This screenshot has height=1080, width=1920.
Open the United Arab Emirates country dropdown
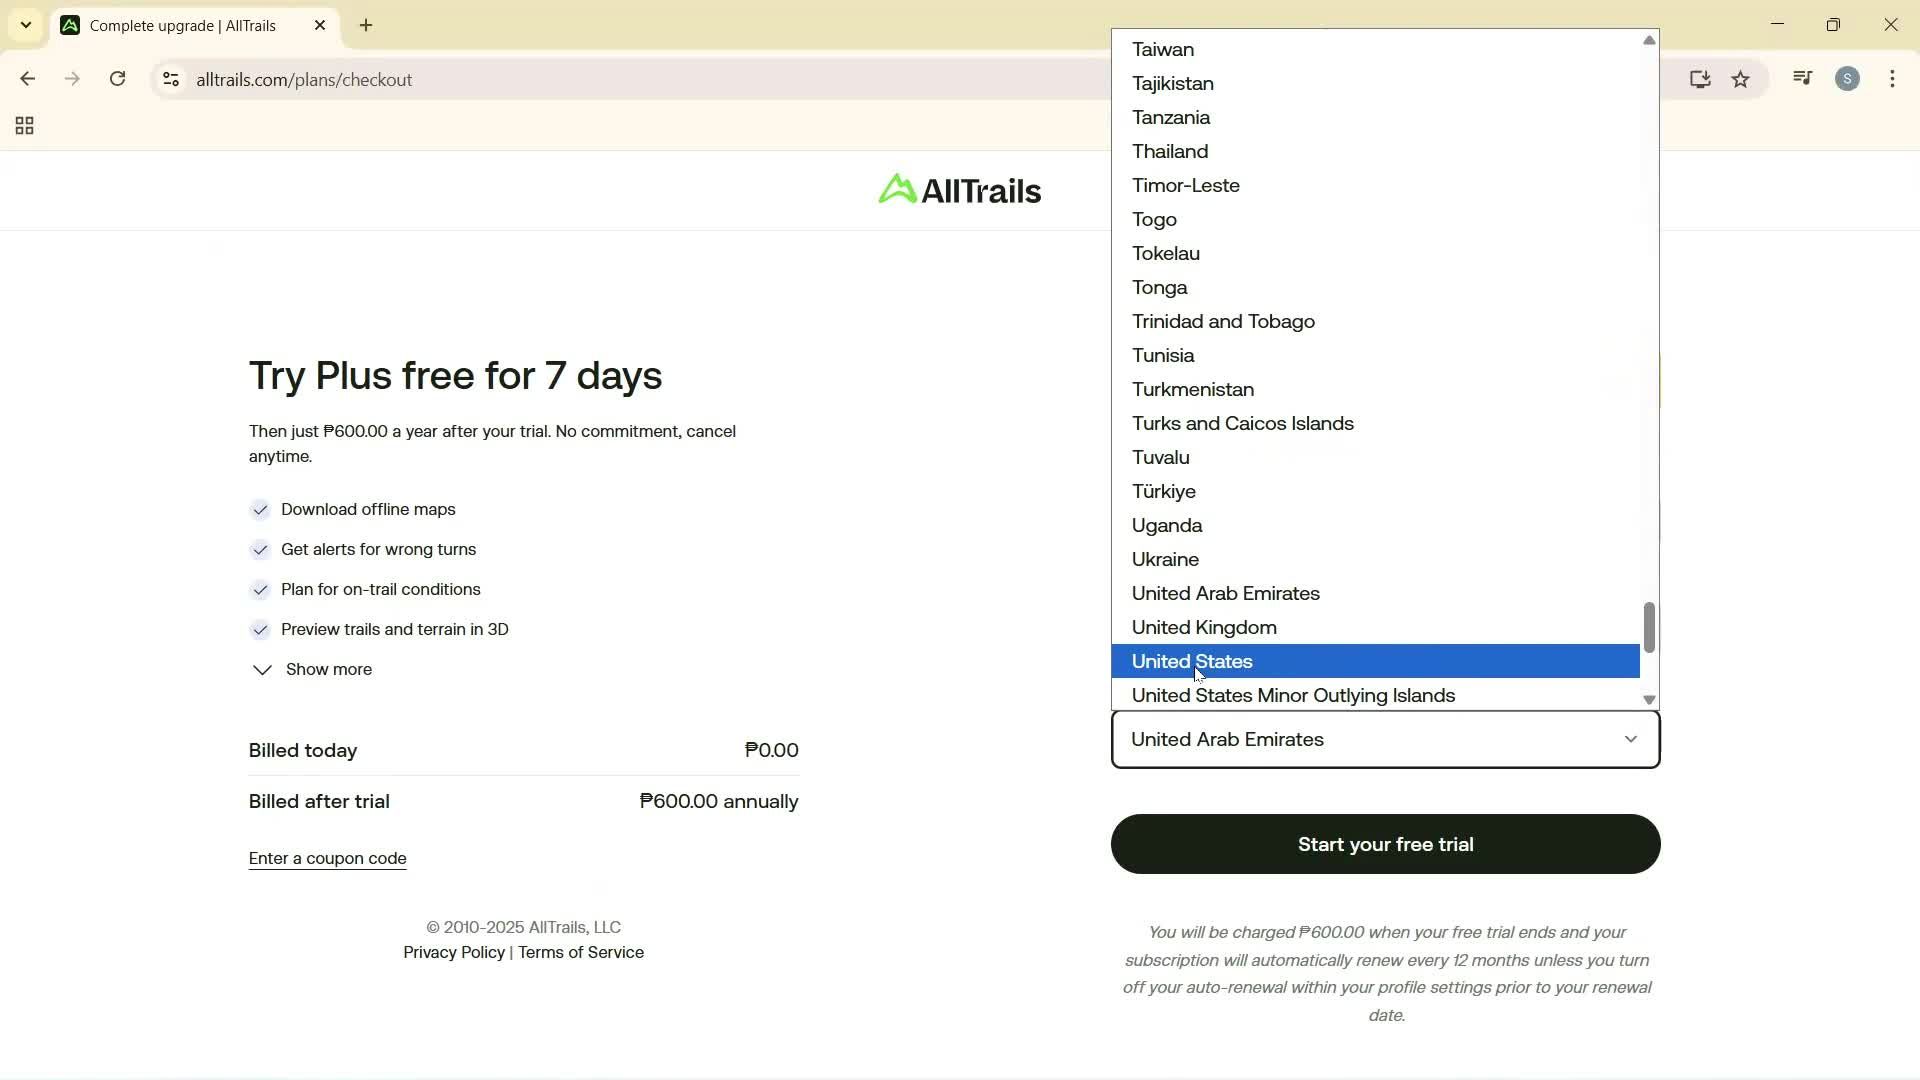(1384, 740)
